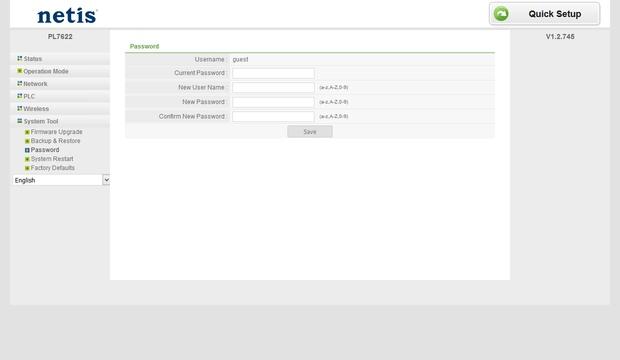Click the Status menu grid icon

pos(19,59)
